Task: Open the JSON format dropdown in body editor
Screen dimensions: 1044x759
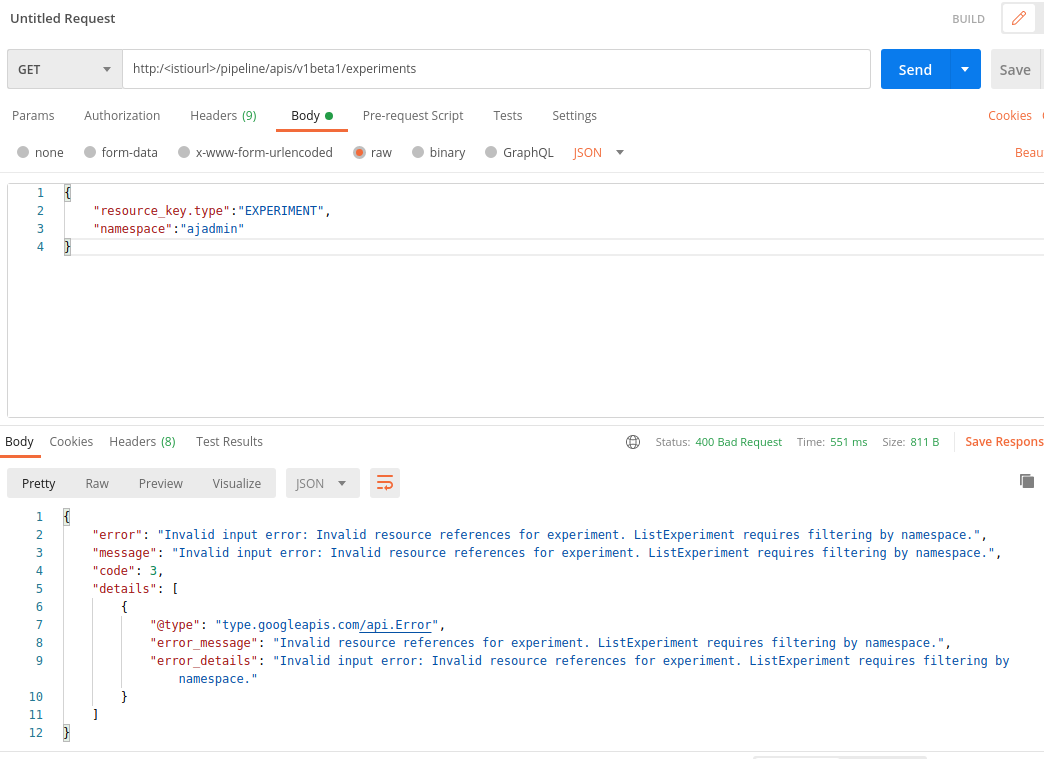Action: 596,152
